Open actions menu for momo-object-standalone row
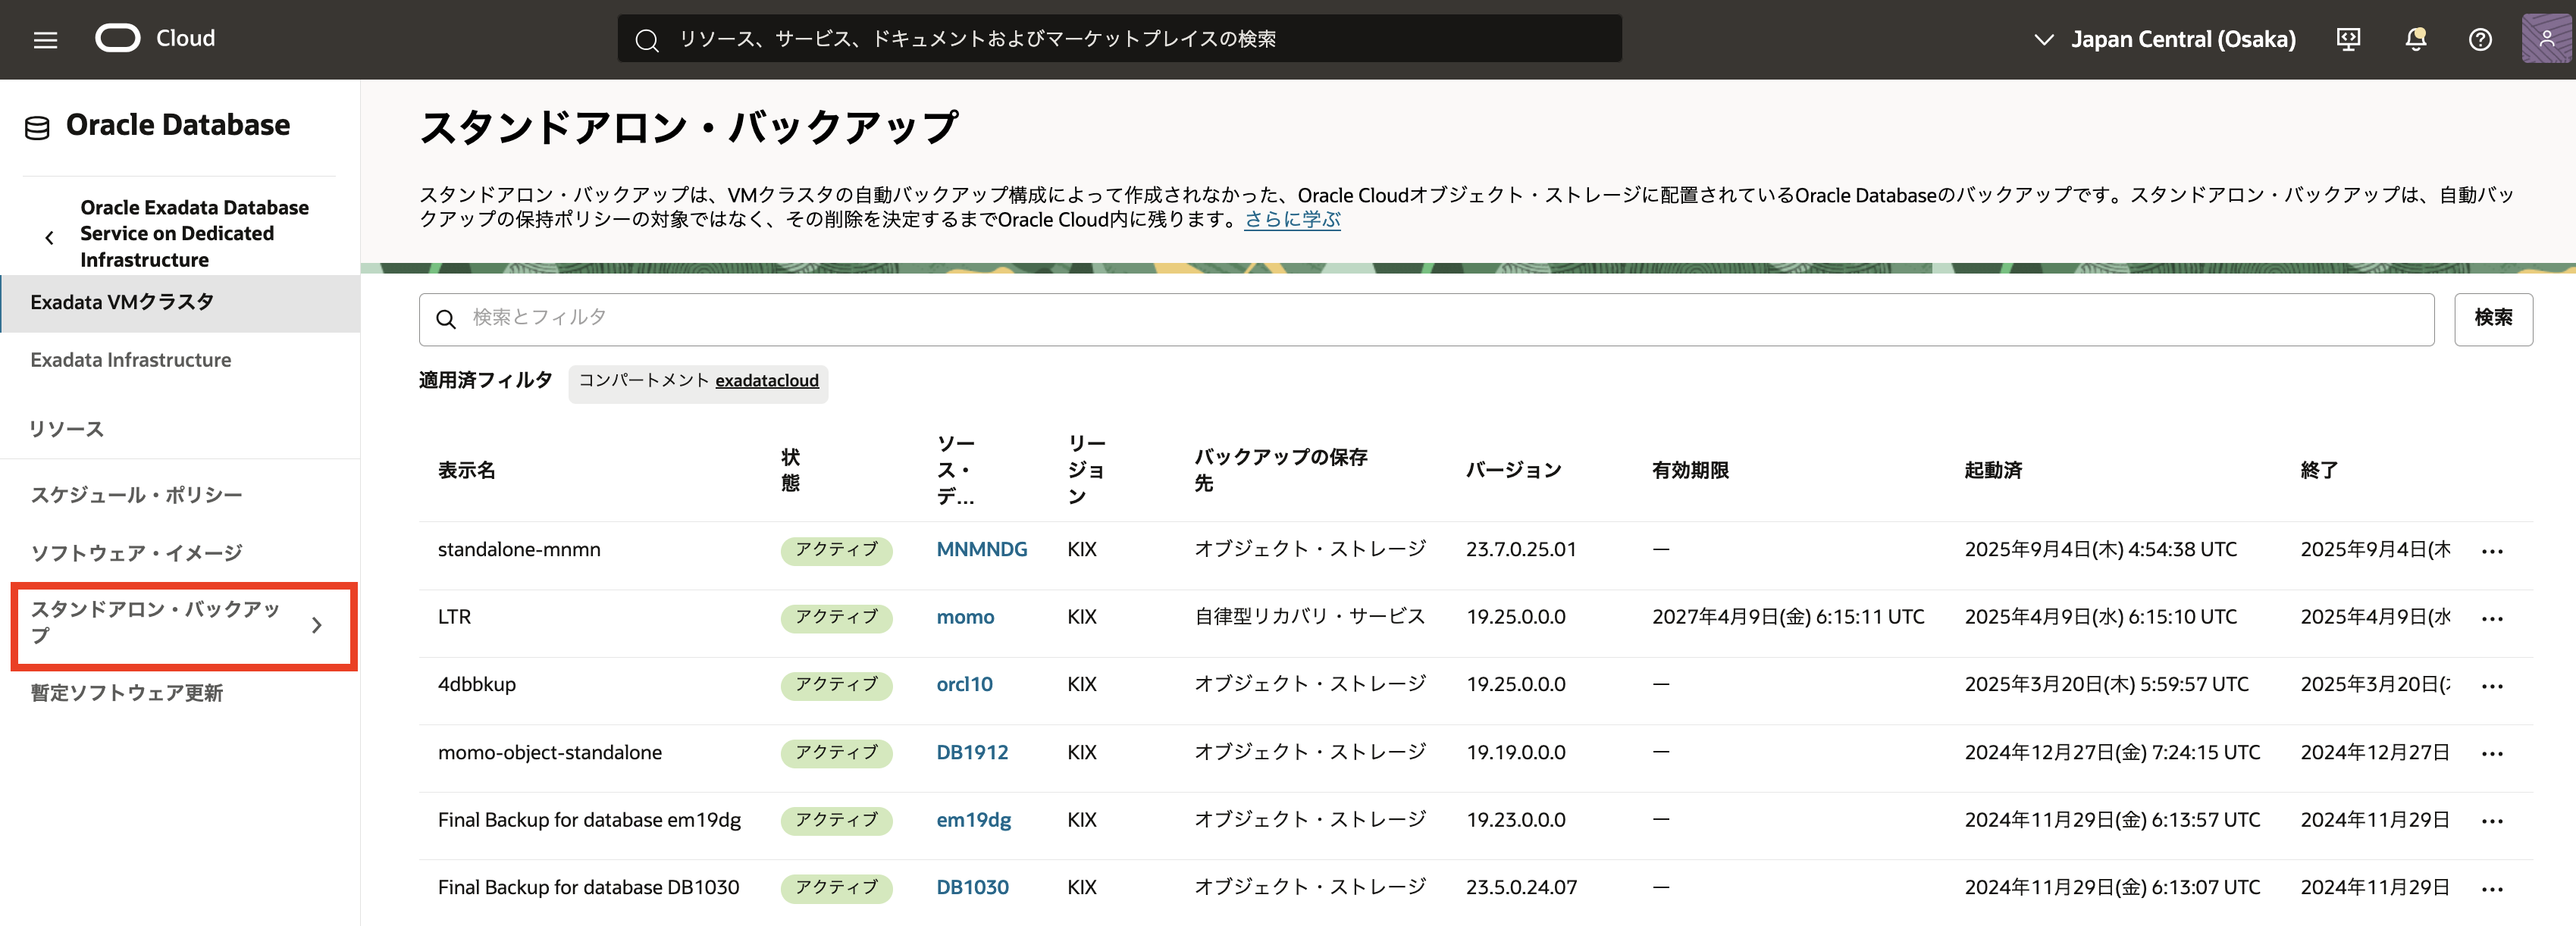Viewport: 2576px width, 926px height. tap(2491, 754)
